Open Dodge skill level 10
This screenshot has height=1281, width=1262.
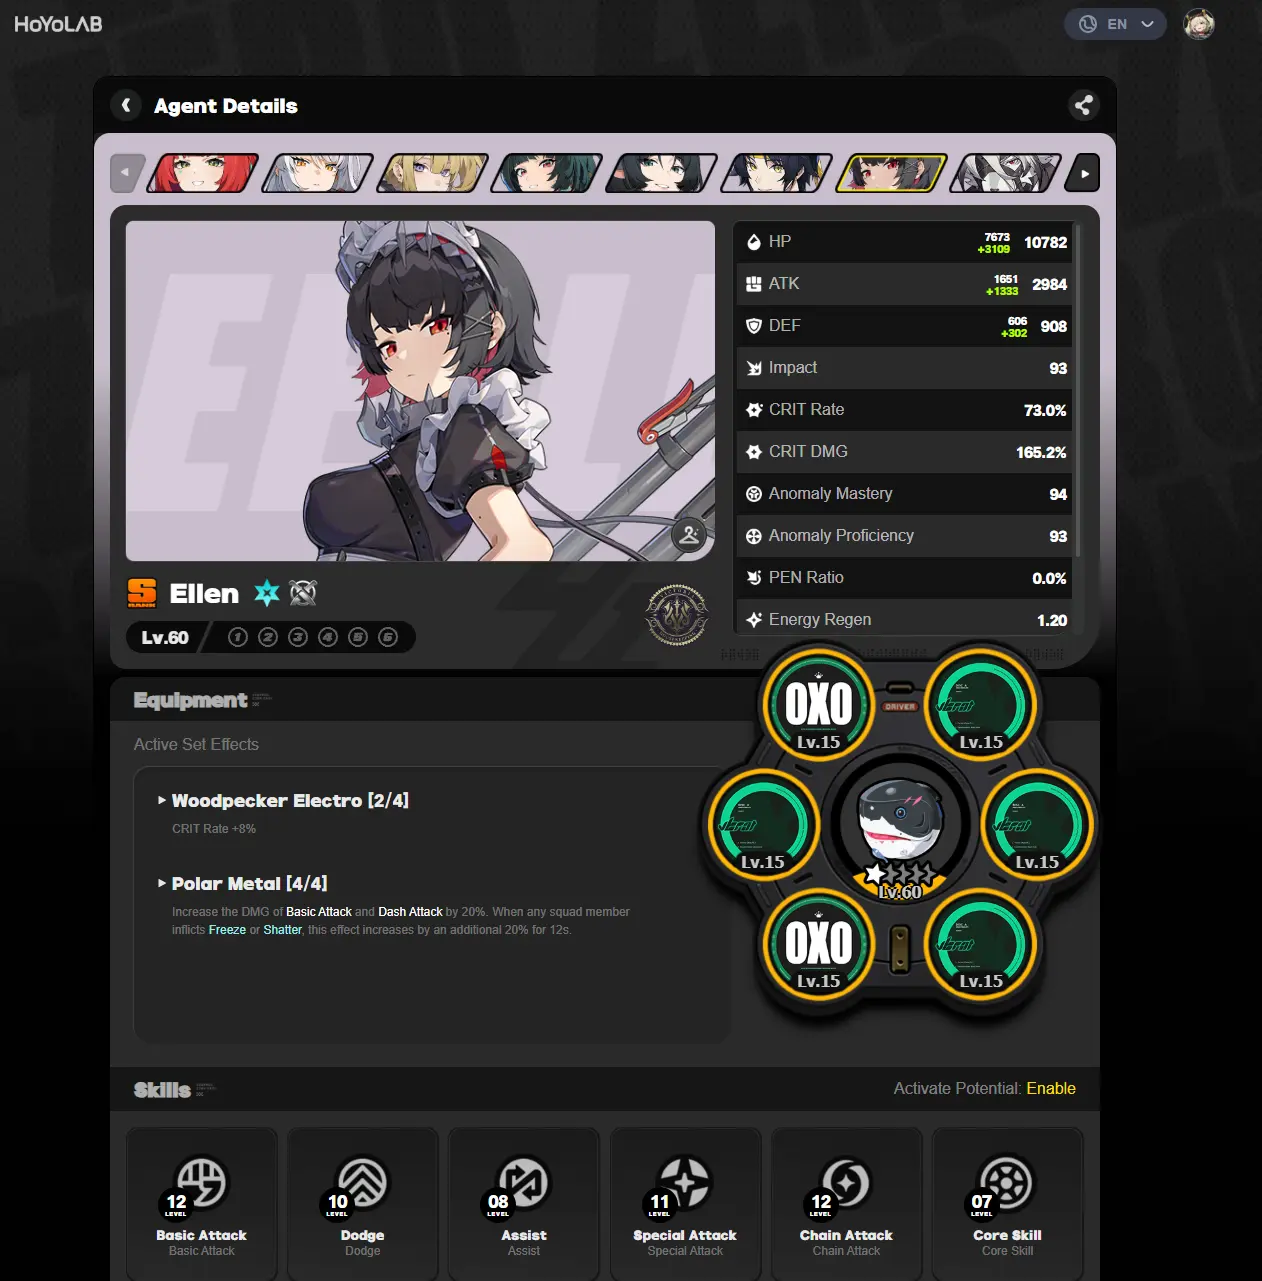363,1205
